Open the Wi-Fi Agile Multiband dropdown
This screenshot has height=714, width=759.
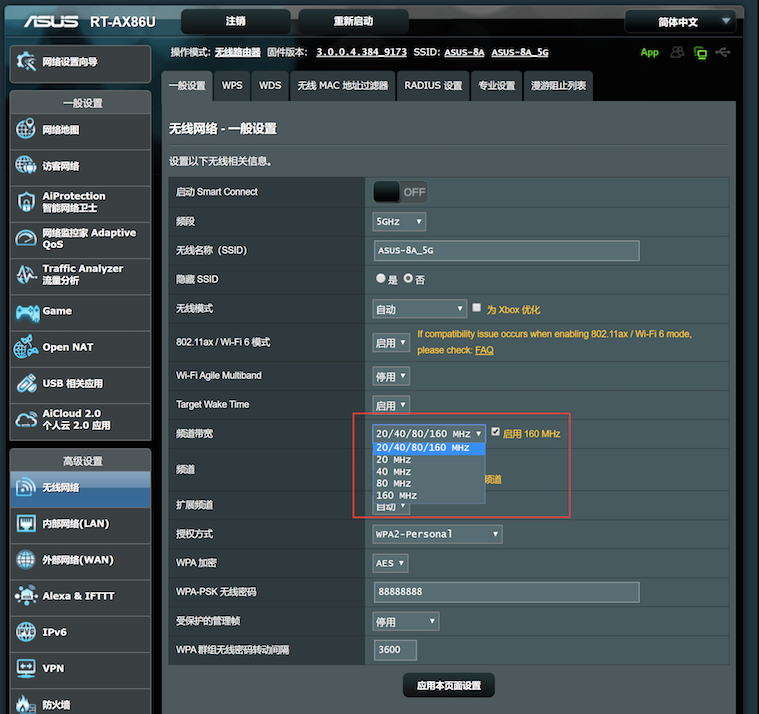tap(391, 376)
